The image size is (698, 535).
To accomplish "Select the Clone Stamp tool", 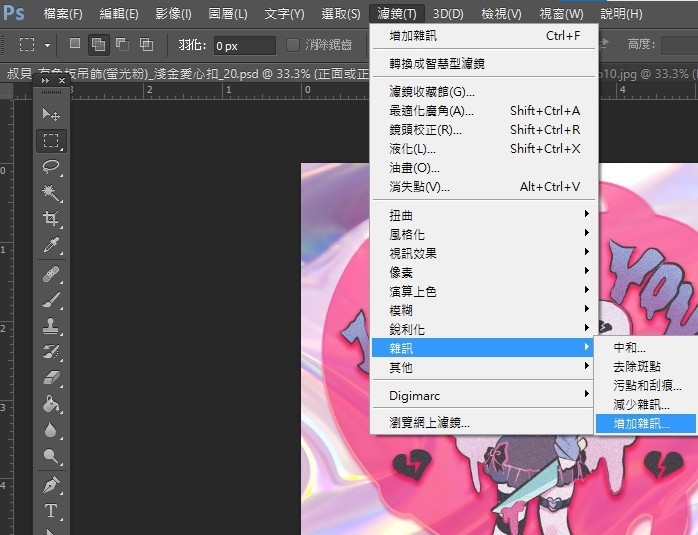I will [51, 326].
